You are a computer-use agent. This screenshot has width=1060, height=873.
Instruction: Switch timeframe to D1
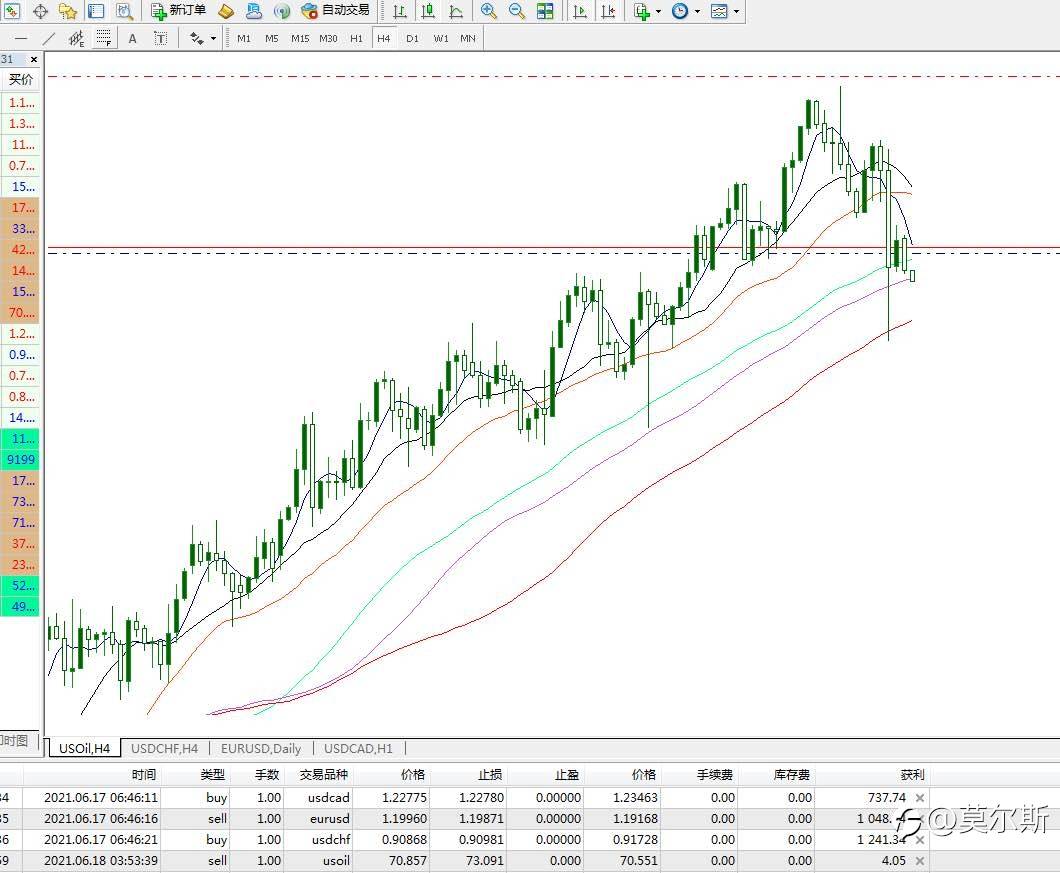point(412,39)
